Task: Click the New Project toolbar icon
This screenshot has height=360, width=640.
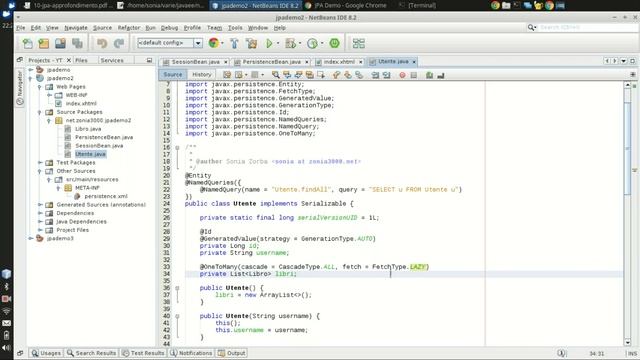Action: [44, 43]
